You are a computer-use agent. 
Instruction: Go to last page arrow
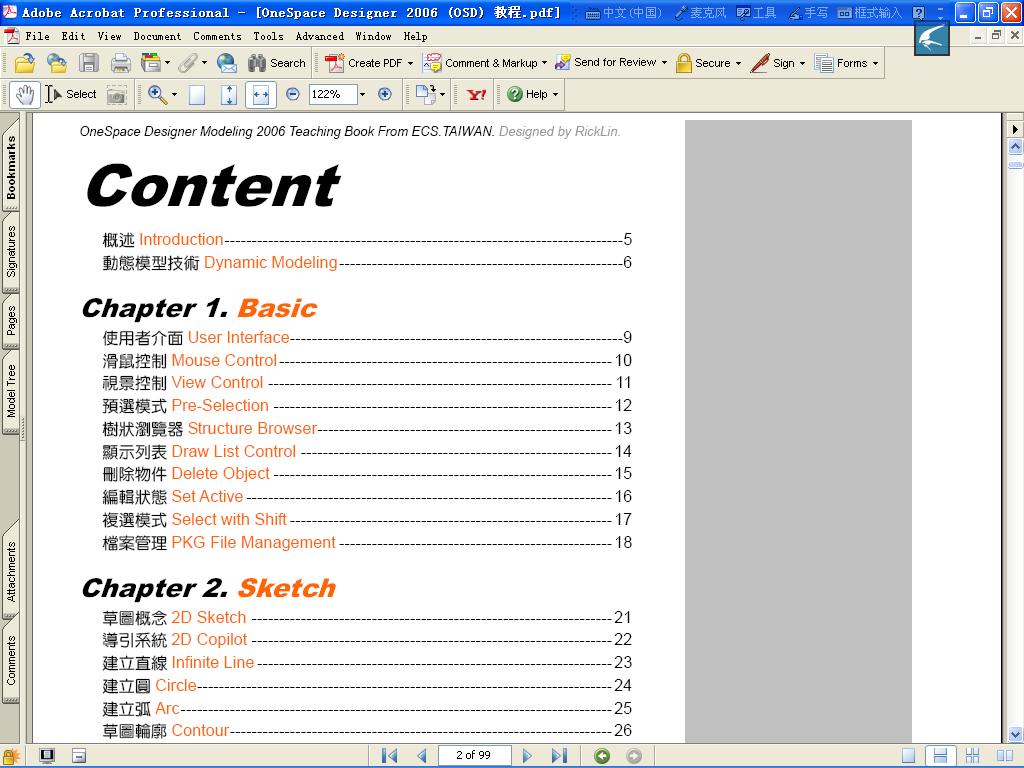pyautogui.click(x=559, y=756)
